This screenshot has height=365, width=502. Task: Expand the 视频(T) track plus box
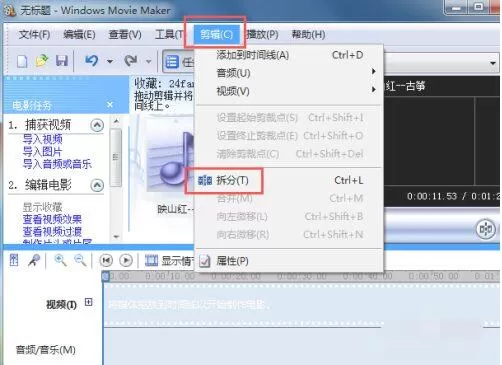pyautogui.click(x=88, y=302)
